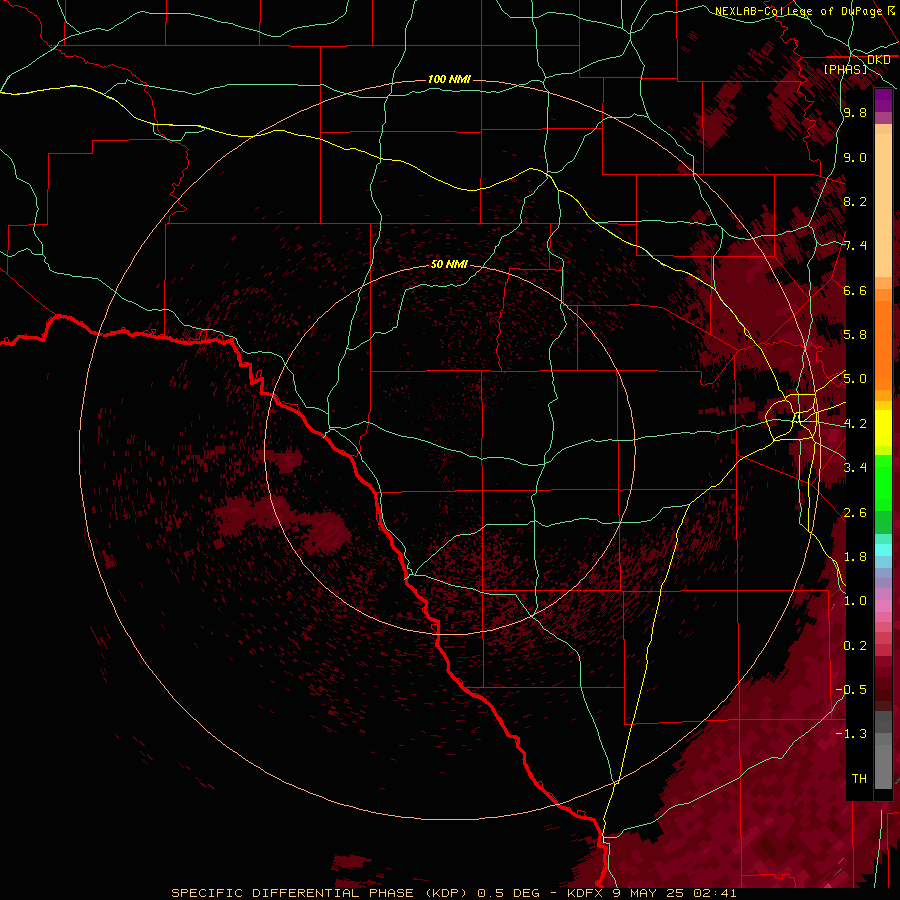
Task: Select the 6.6 value on the color scale
Action: [855, 290]
